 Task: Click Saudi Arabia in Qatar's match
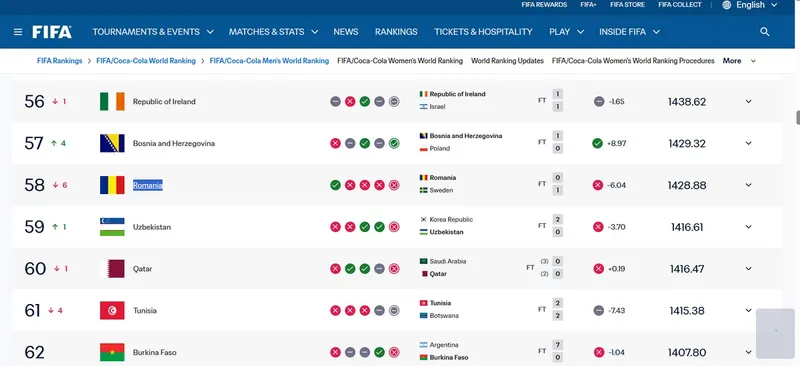click(447, 261)
